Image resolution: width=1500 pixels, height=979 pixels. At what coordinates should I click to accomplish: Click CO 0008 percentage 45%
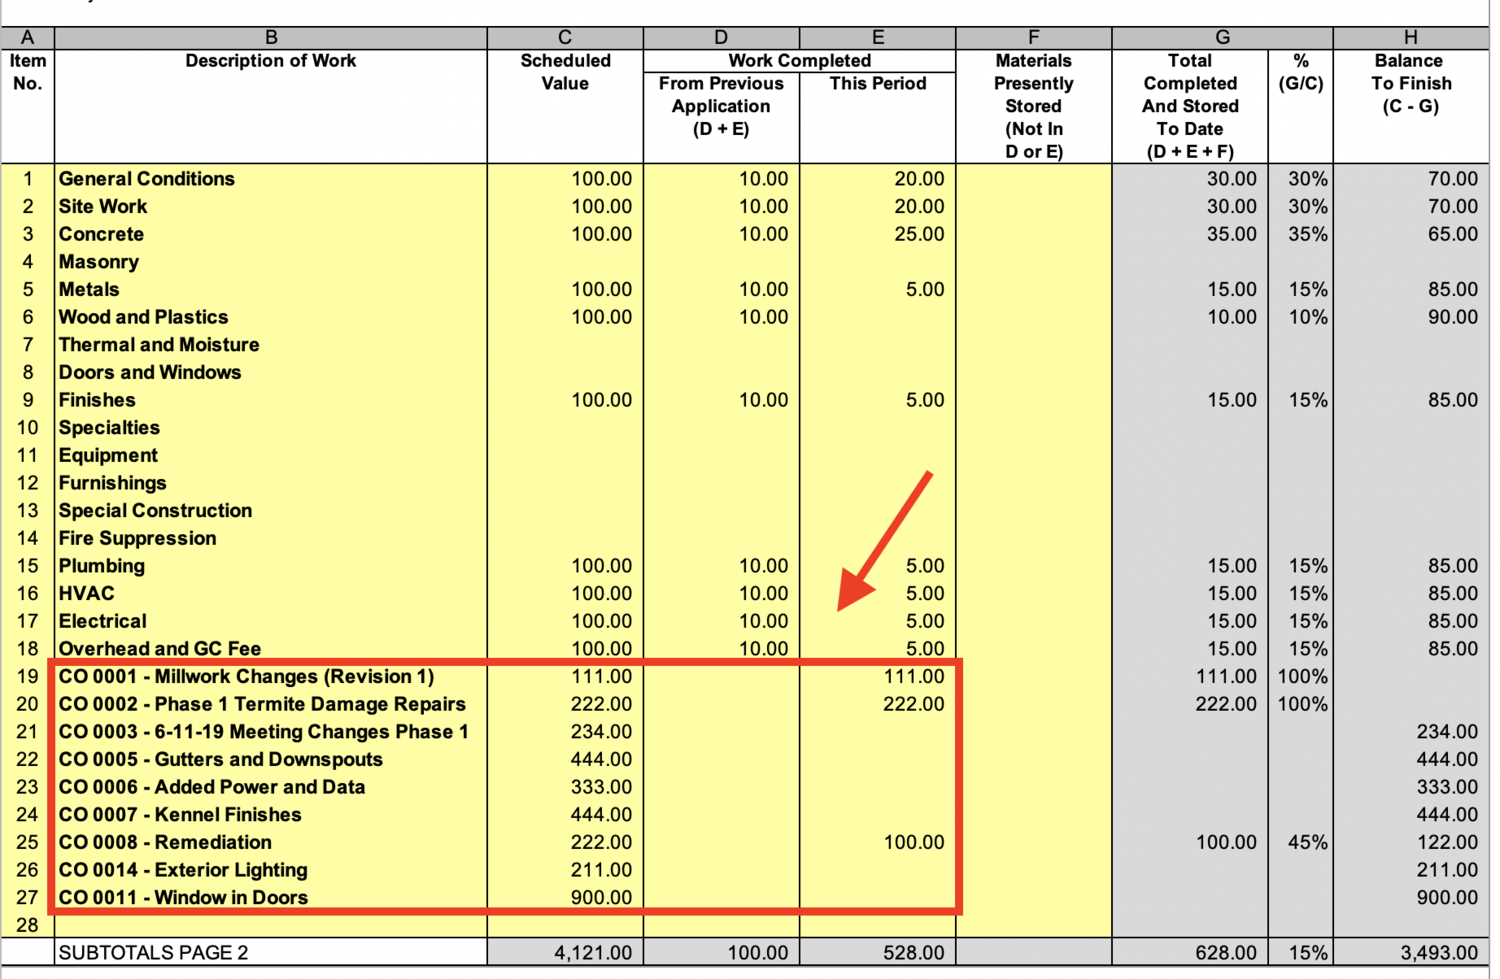coord(1308,843)
